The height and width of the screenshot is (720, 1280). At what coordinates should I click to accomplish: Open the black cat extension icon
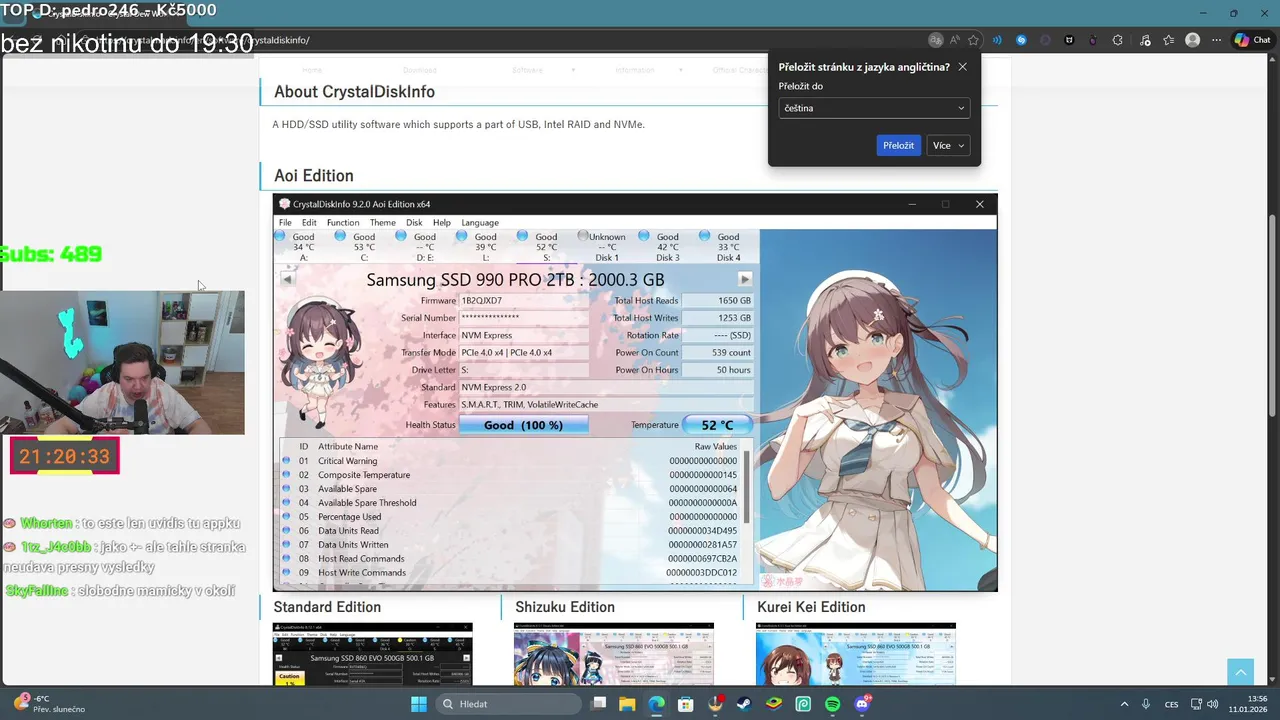[x=1069, y=40]
